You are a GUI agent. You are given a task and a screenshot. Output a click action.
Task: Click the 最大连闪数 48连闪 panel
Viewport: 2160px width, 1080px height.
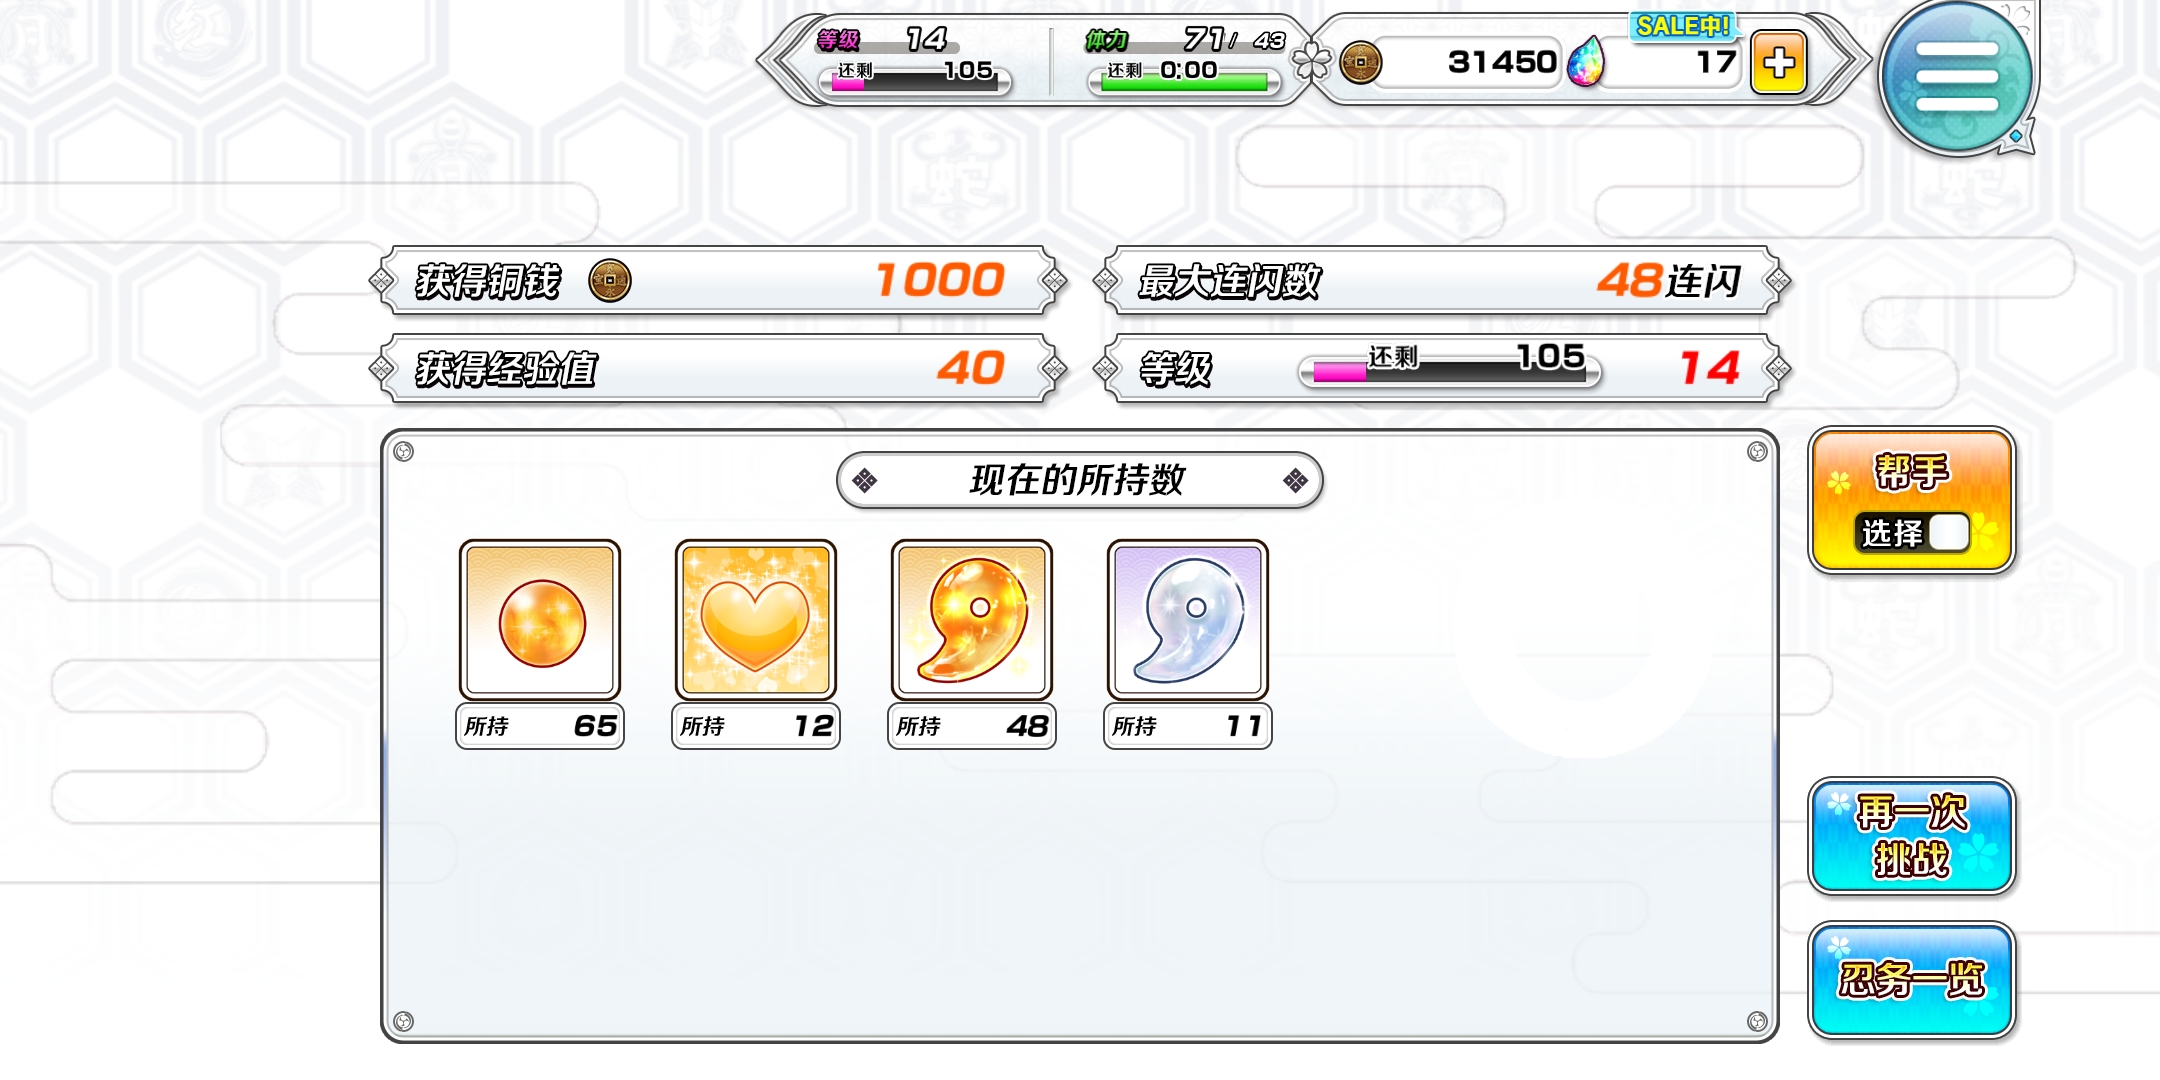tap(1441, 280)
